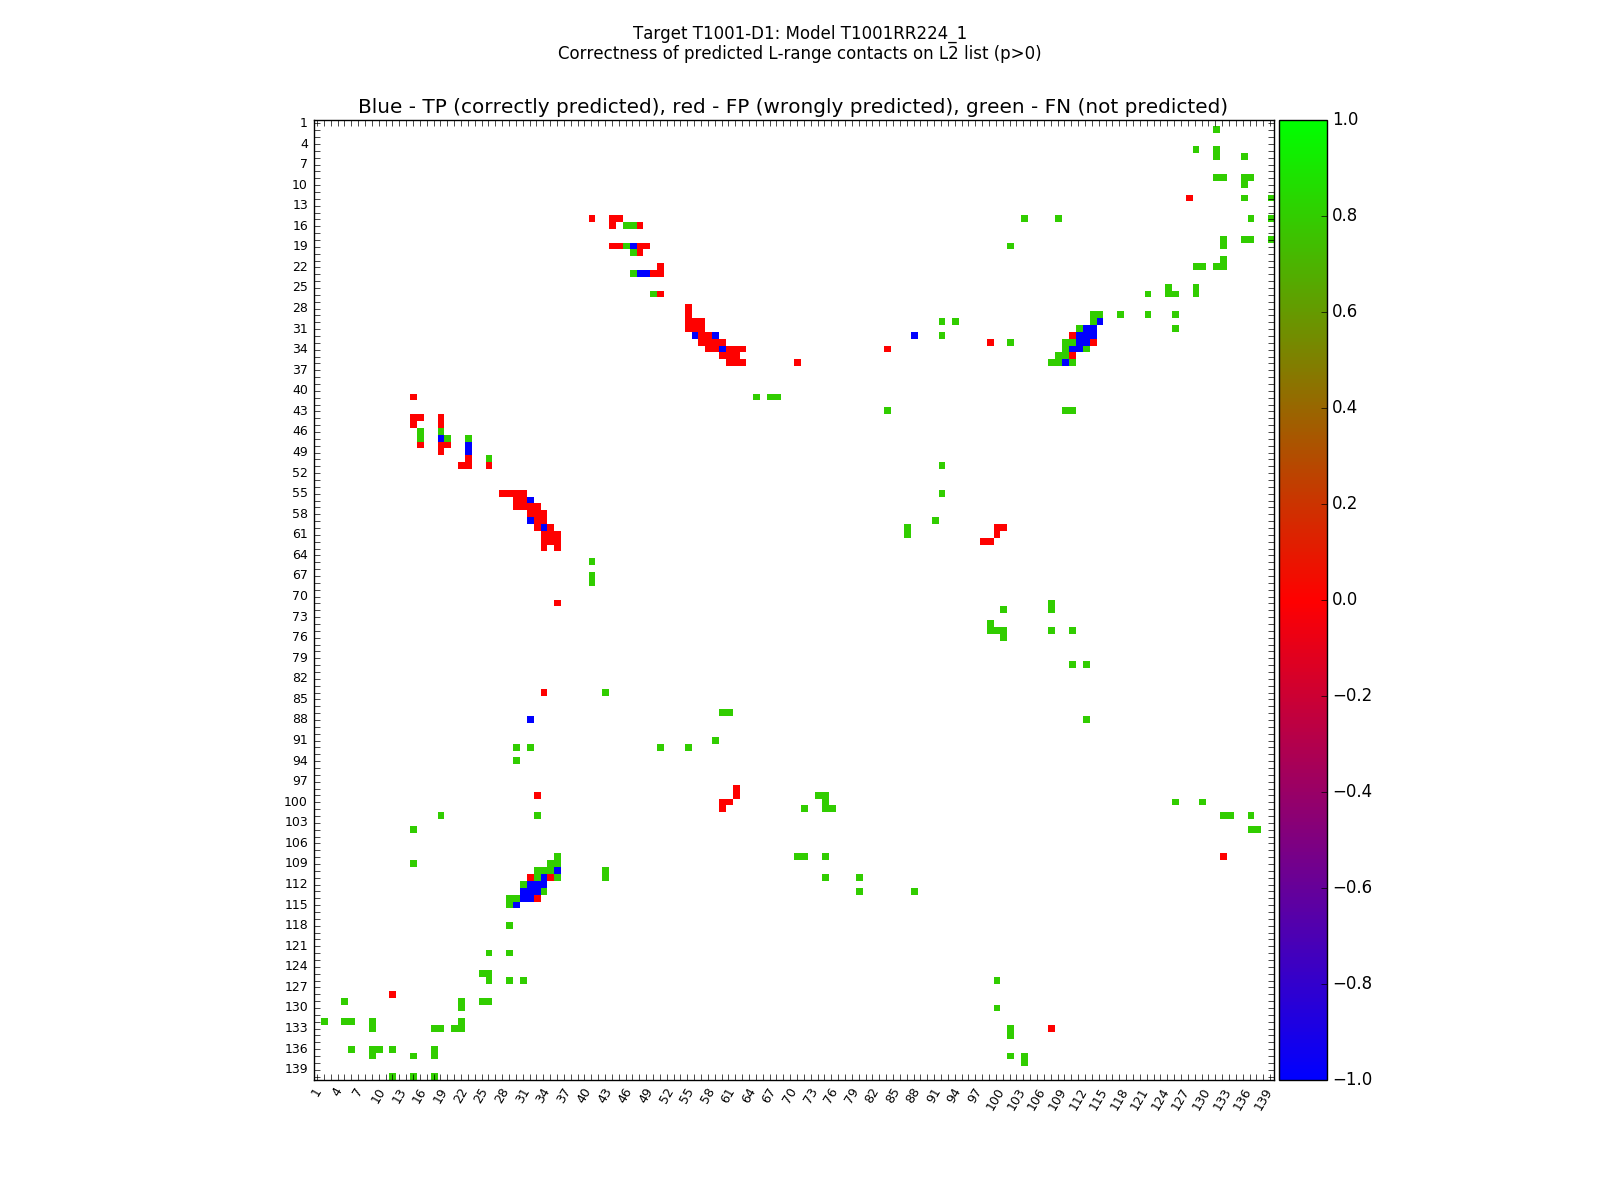Image resolution: width=1600 pixels, height=1200 pixels.
Task: Click the colorbar tick label 1.0
Action: (x=1347, y=119)
